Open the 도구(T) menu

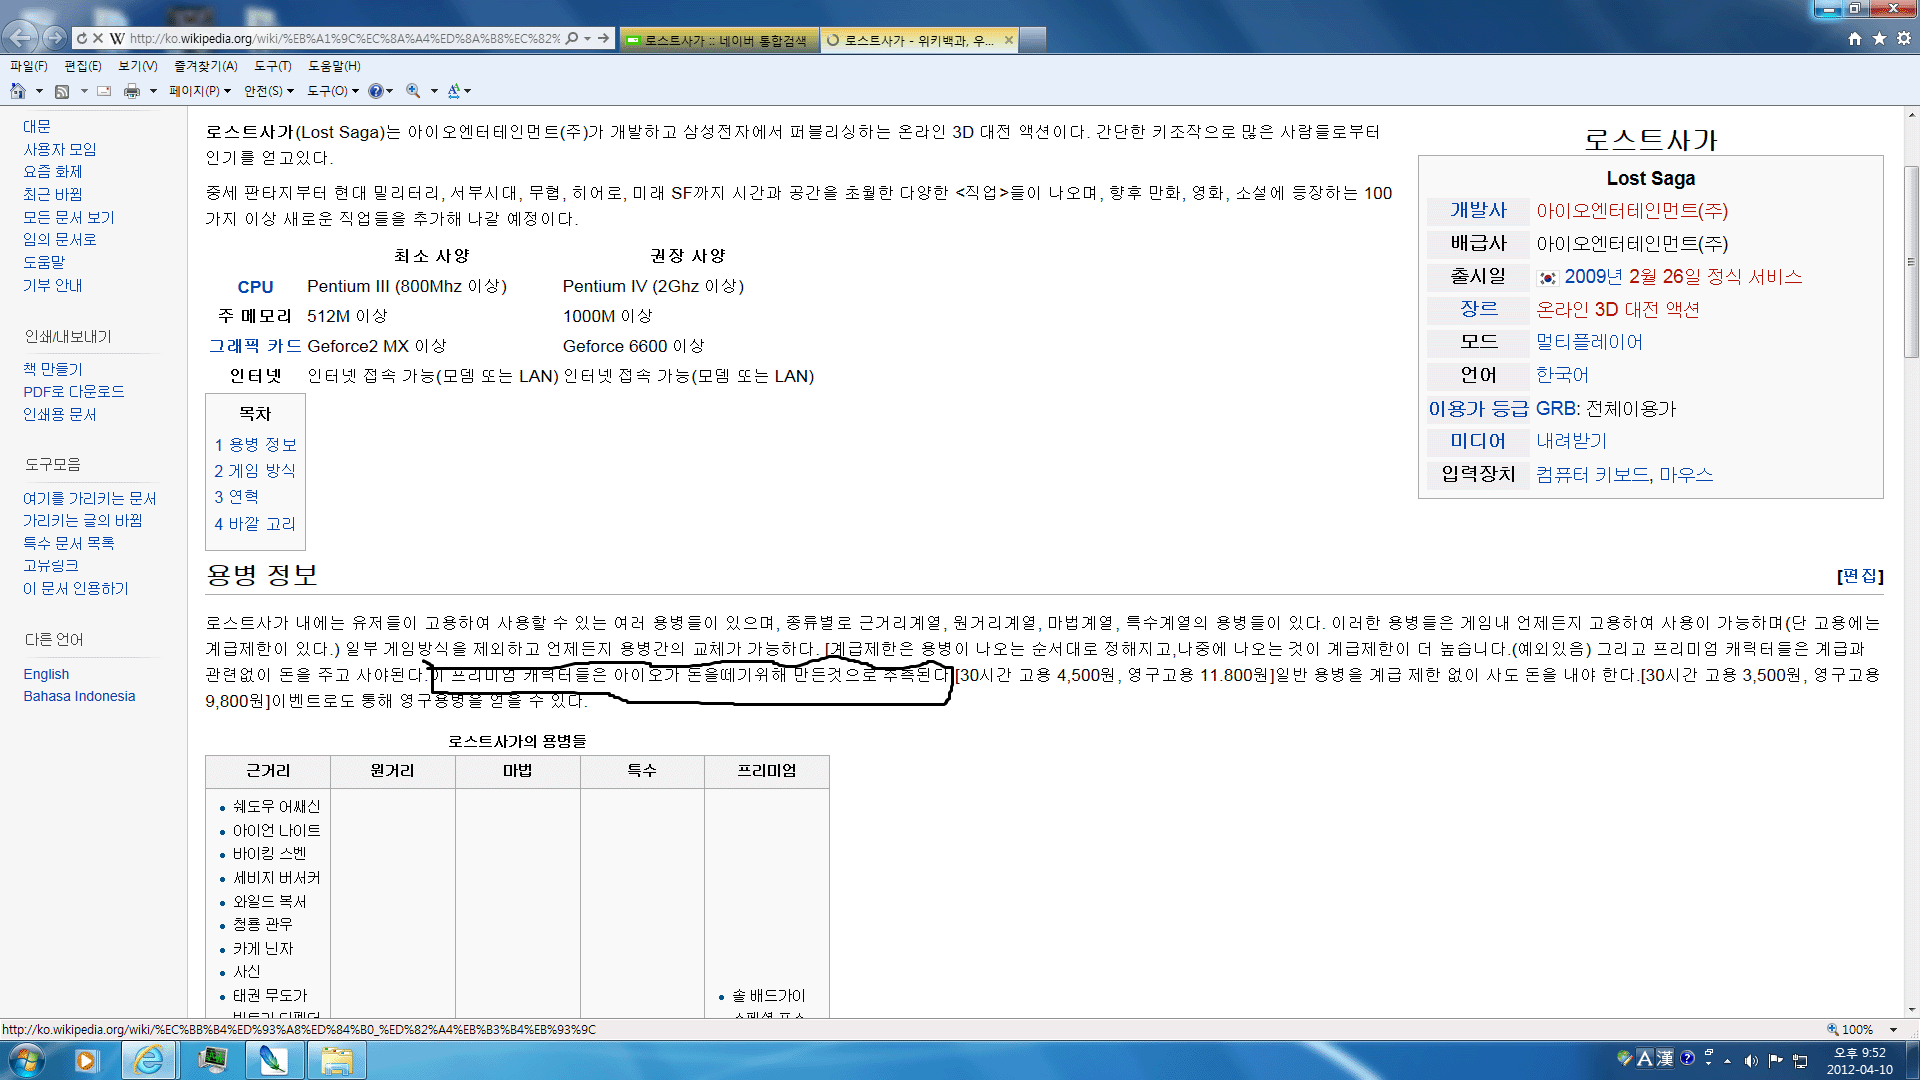(273, 66)
